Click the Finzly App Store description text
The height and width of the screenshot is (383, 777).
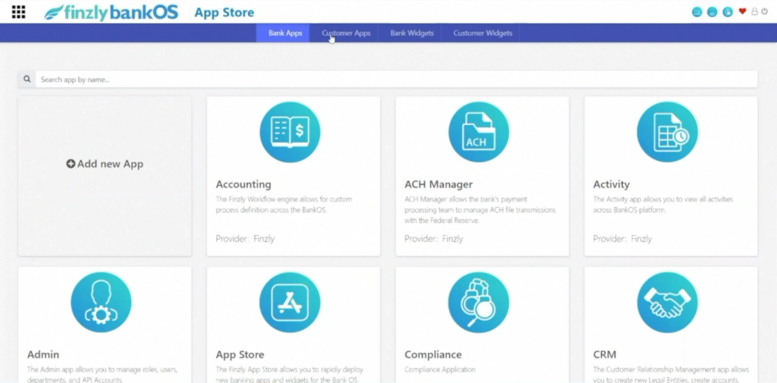289,375
